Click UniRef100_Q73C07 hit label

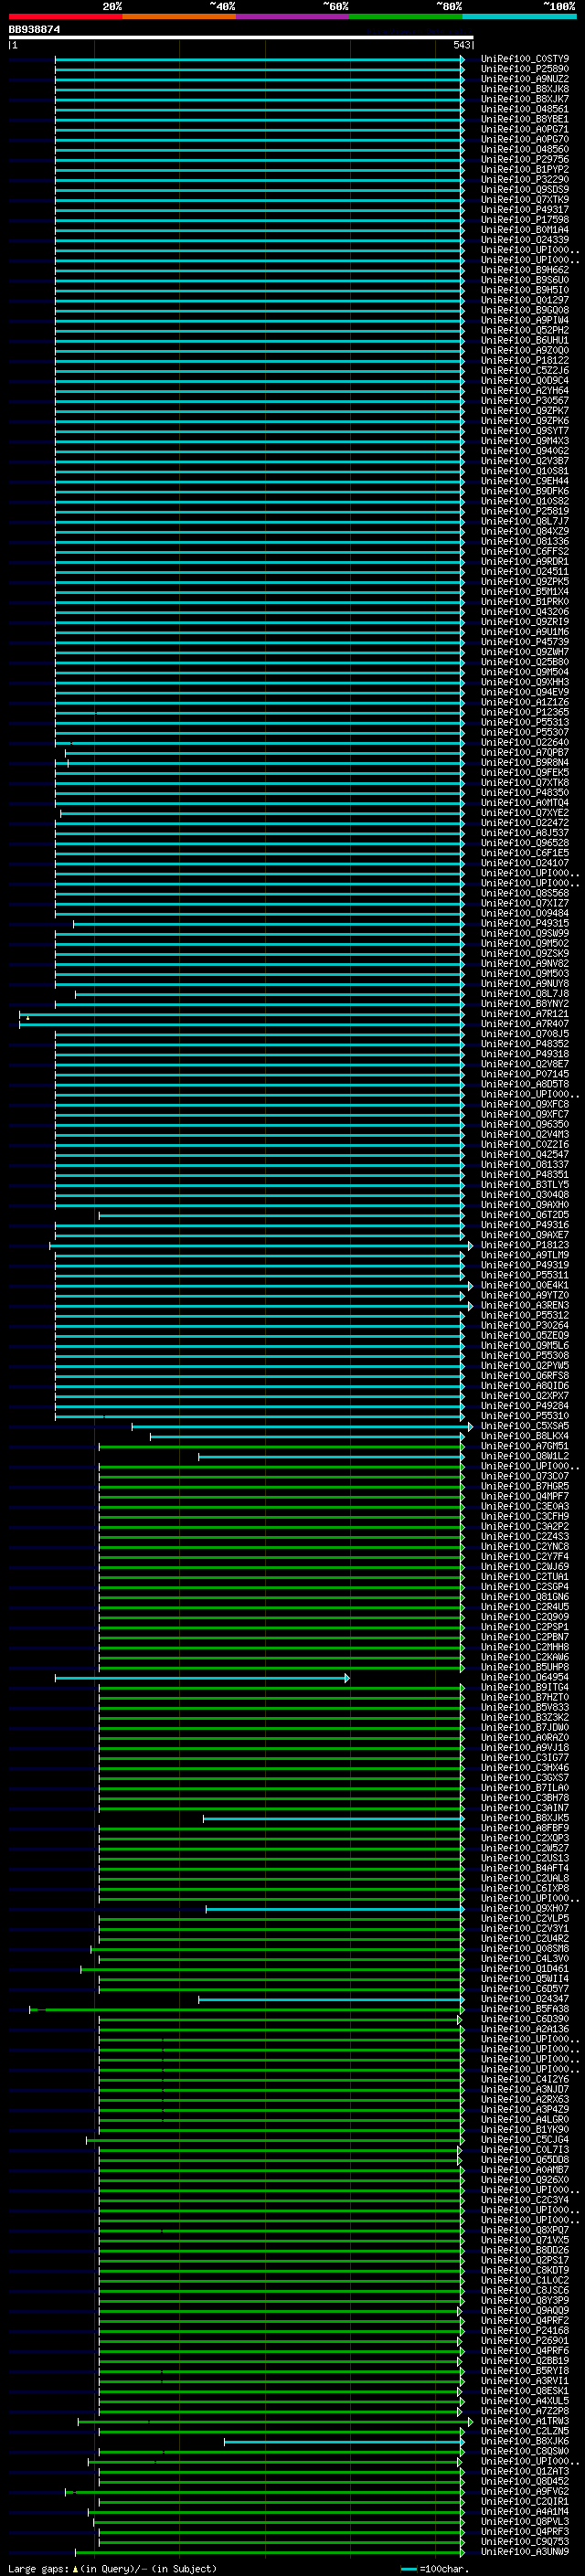(524, 1476)
